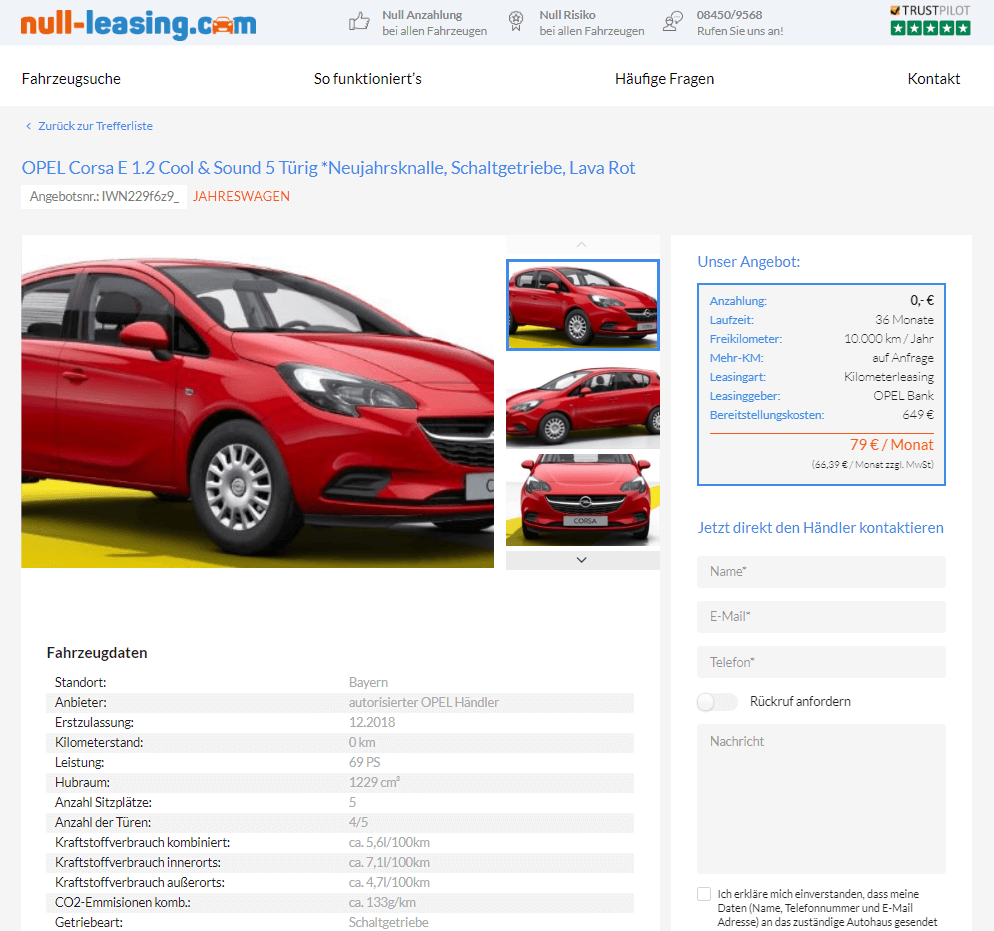
Task: Click the phone number 08450/9568
Action: tap(730, 15)
